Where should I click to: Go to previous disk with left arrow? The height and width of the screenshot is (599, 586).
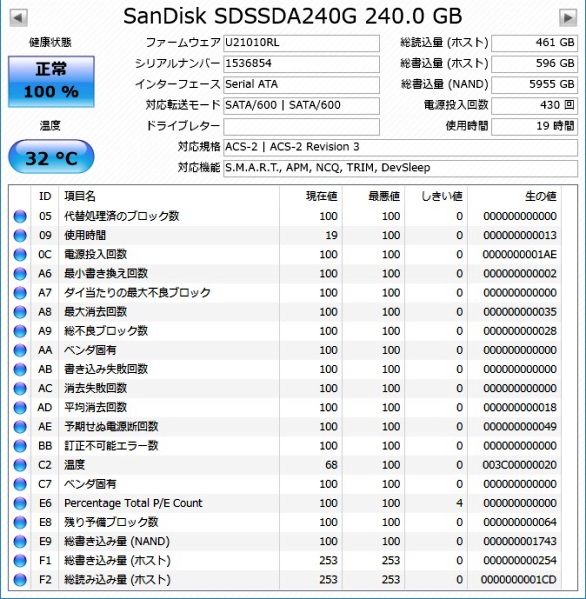[18, 18]
